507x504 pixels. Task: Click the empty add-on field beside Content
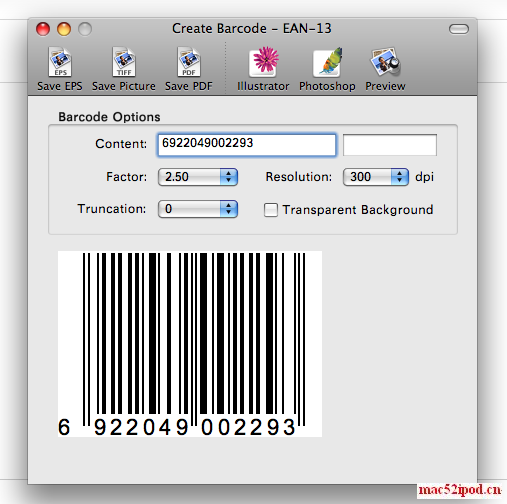tap(390, 145)
